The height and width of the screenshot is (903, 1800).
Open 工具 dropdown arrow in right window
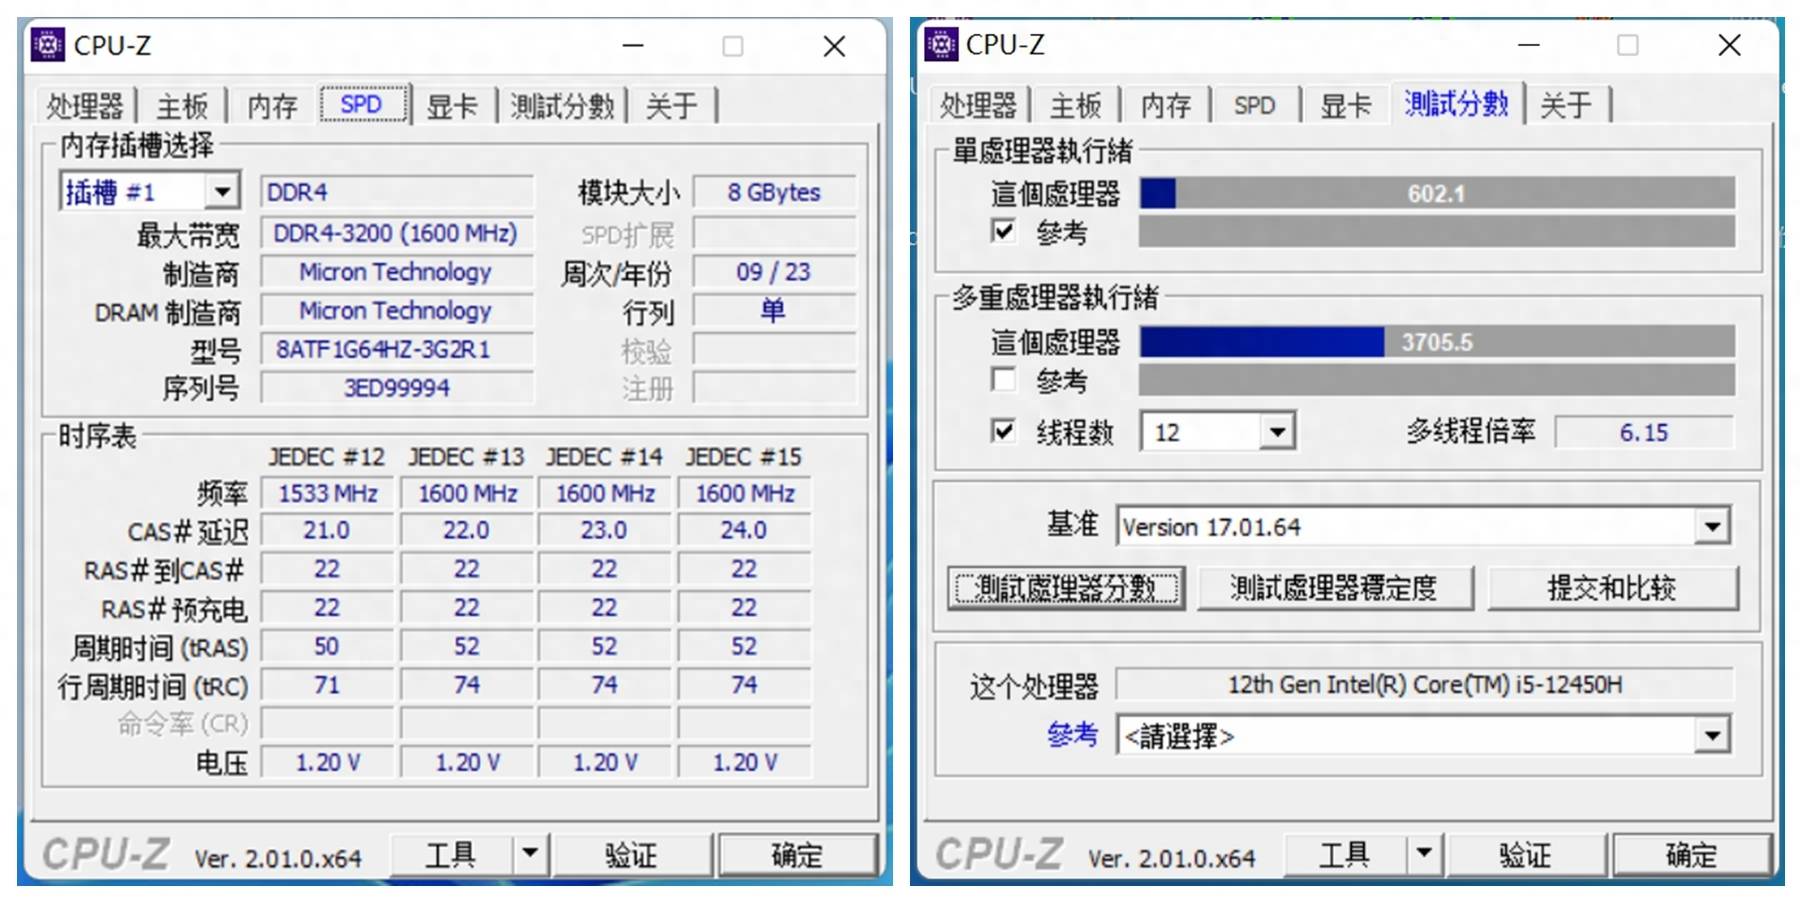(1424, 855)
